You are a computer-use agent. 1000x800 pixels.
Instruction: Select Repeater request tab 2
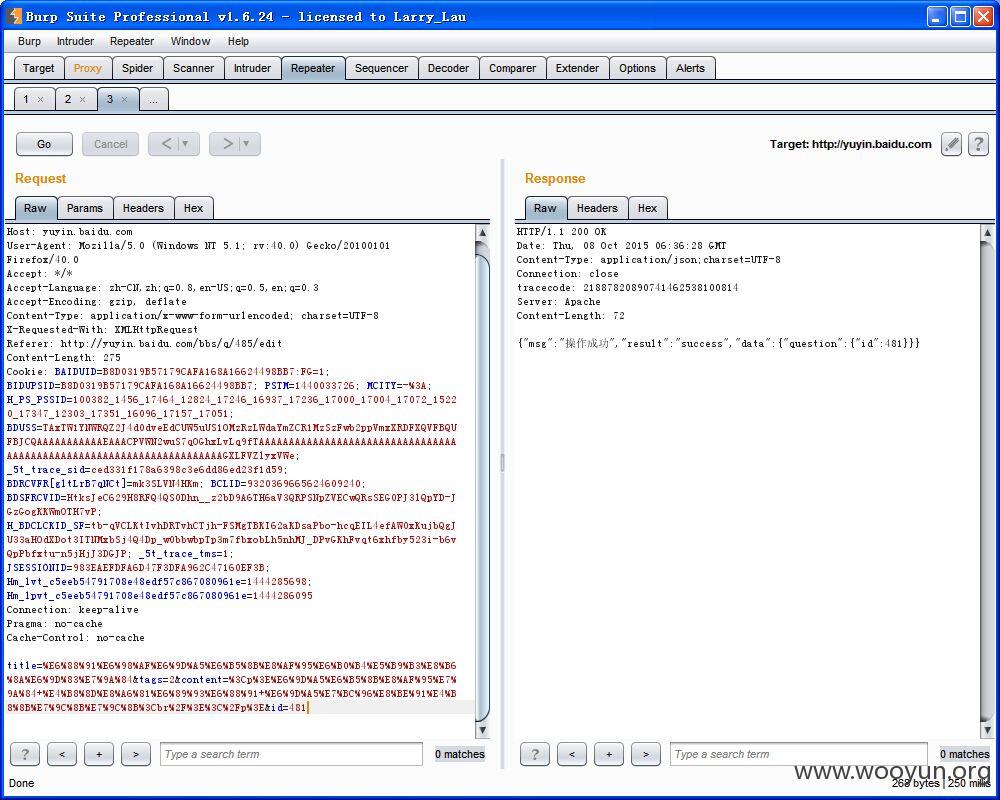point(68,100)
